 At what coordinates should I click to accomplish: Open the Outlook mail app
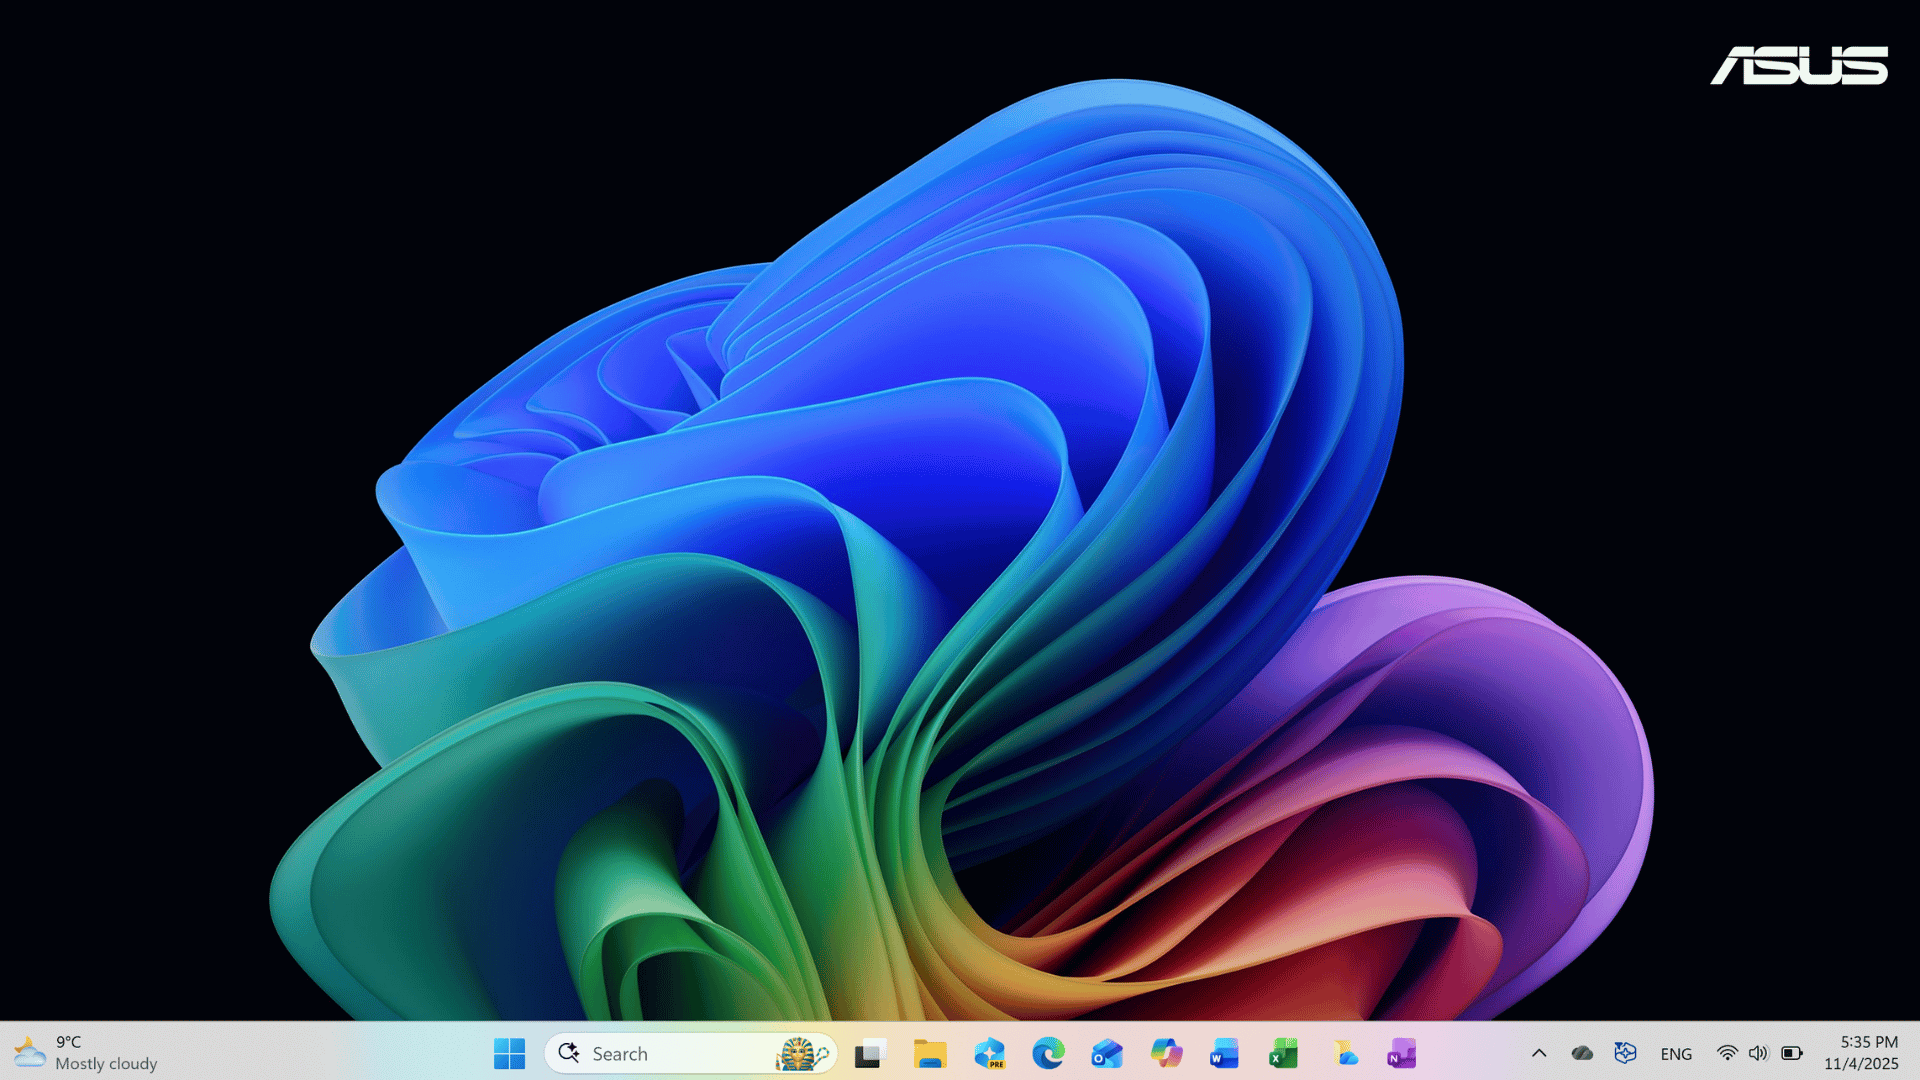[x=1106, y=1053]
